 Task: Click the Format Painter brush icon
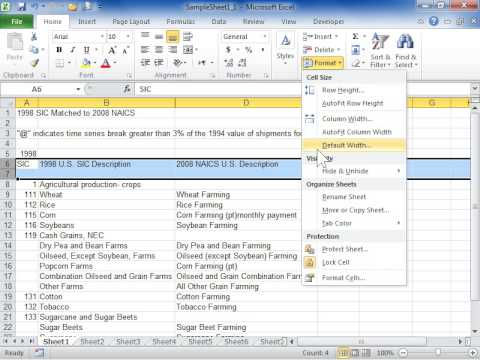(x=34, y=63)
